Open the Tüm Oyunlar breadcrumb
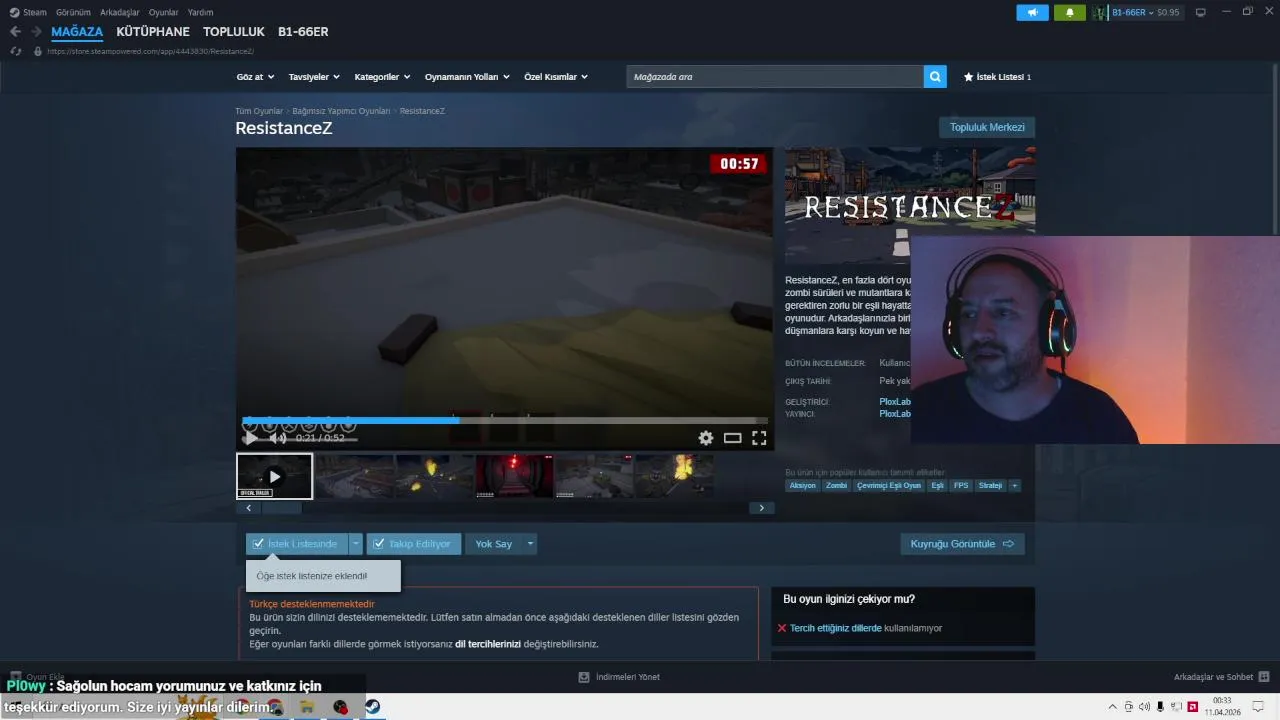The image size is (1280, 720). tap(259, 111)
